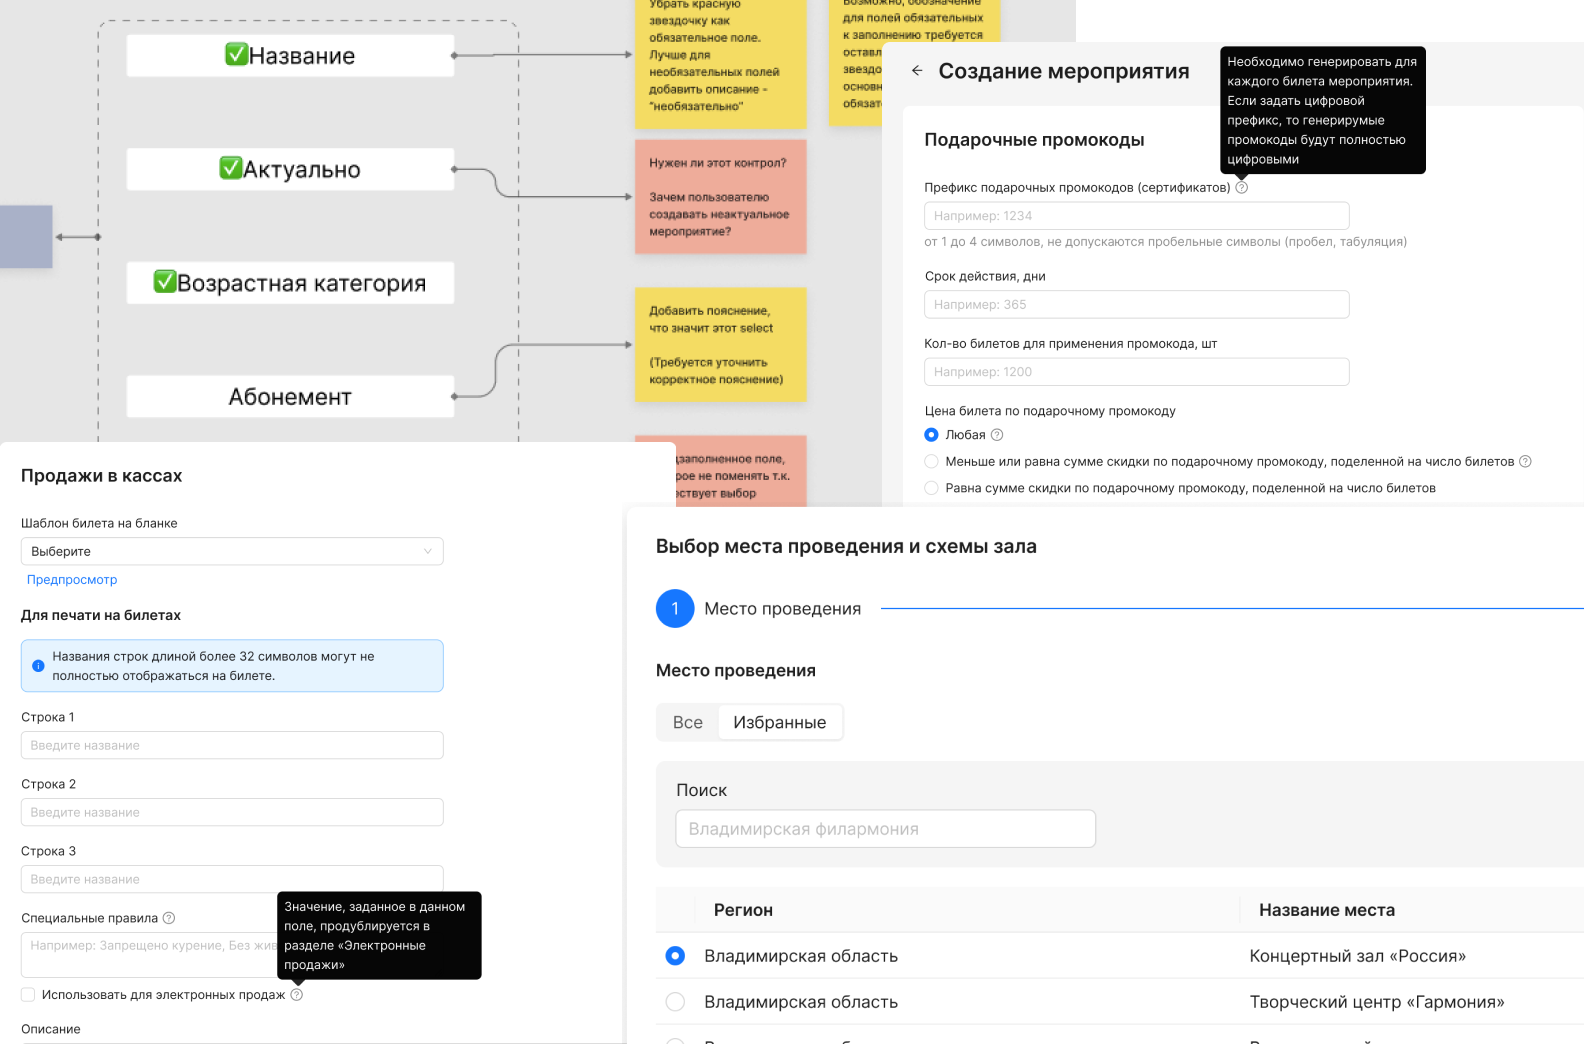Select Творческий центр «Гармония» radio button
Screen dimensions: 1584x1044
tap(675, 1002)
